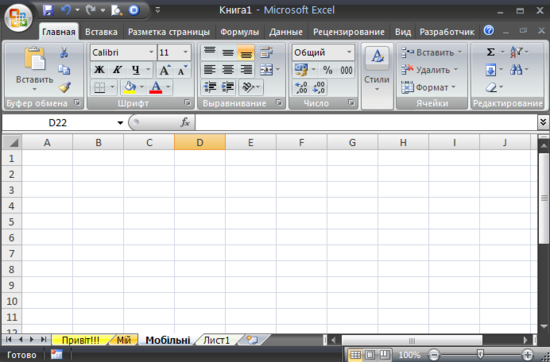This screenshot has height=362, width=550.
Task: Toggle wrap text in cell
Action: click(267, 52)
